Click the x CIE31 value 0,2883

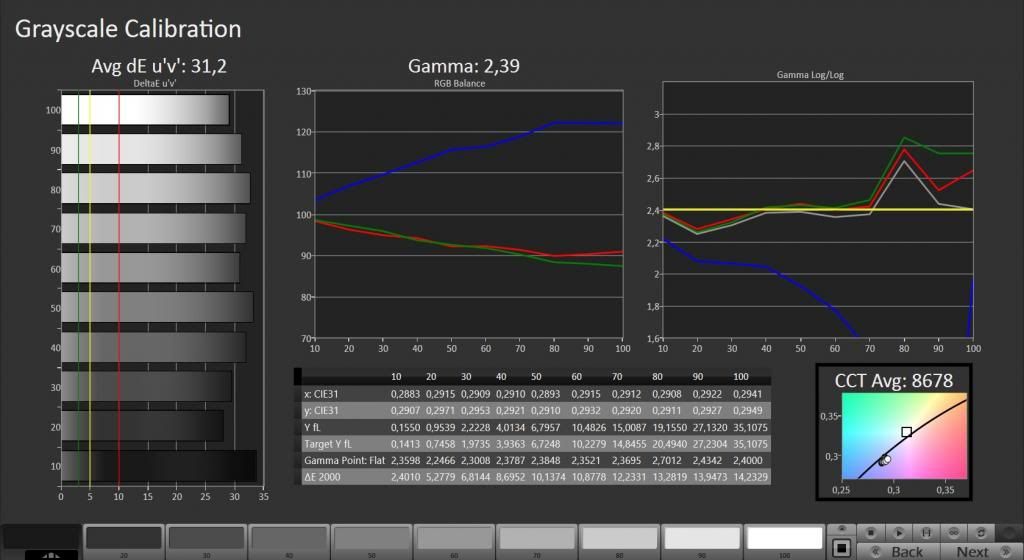click(x=405, y=394)
